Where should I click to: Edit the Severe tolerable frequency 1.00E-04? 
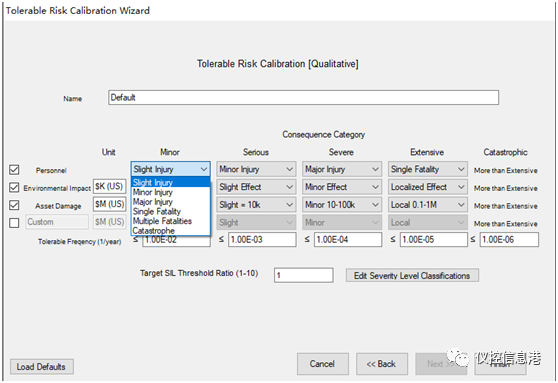[x=348, y=240]
